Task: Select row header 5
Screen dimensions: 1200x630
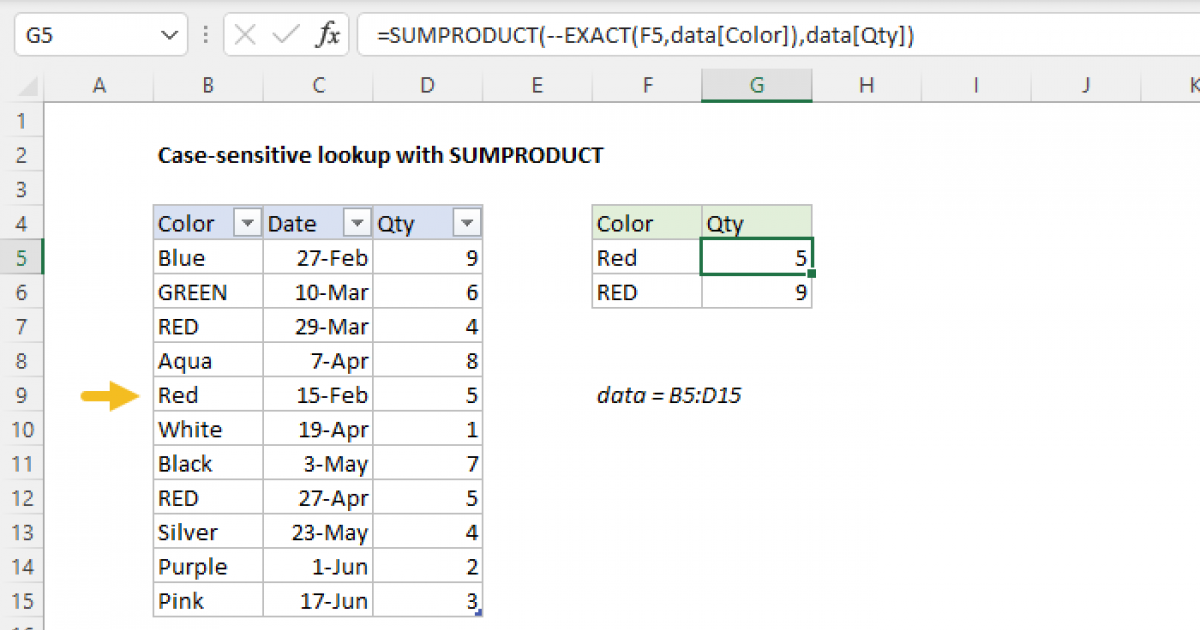Action: point(22,257)
